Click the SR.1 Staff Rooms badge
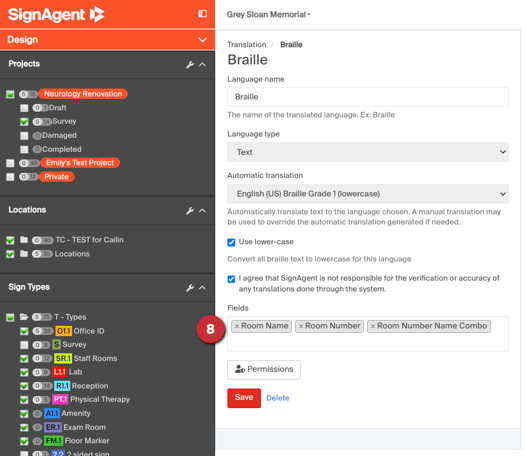This screenshot has height=456, width=526. click(63, 358)
